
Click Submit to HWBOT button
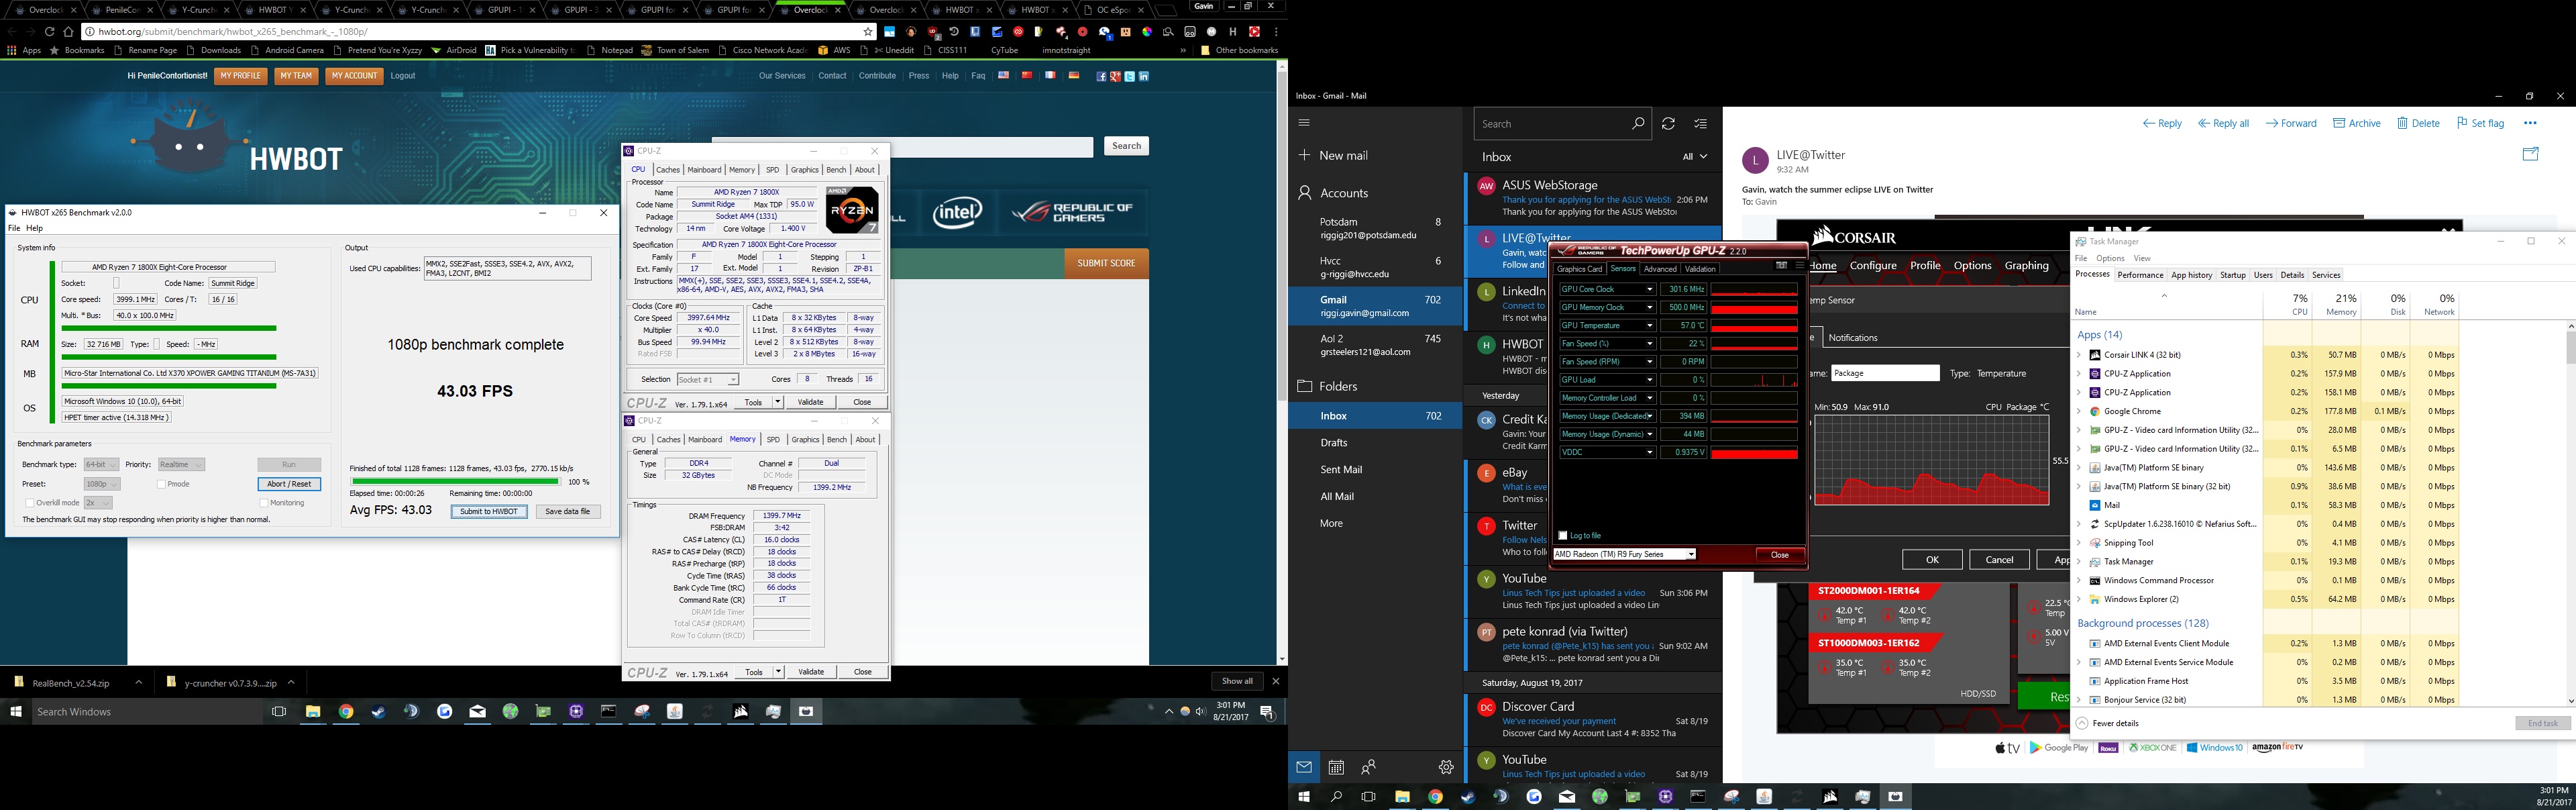pos(489,511)
